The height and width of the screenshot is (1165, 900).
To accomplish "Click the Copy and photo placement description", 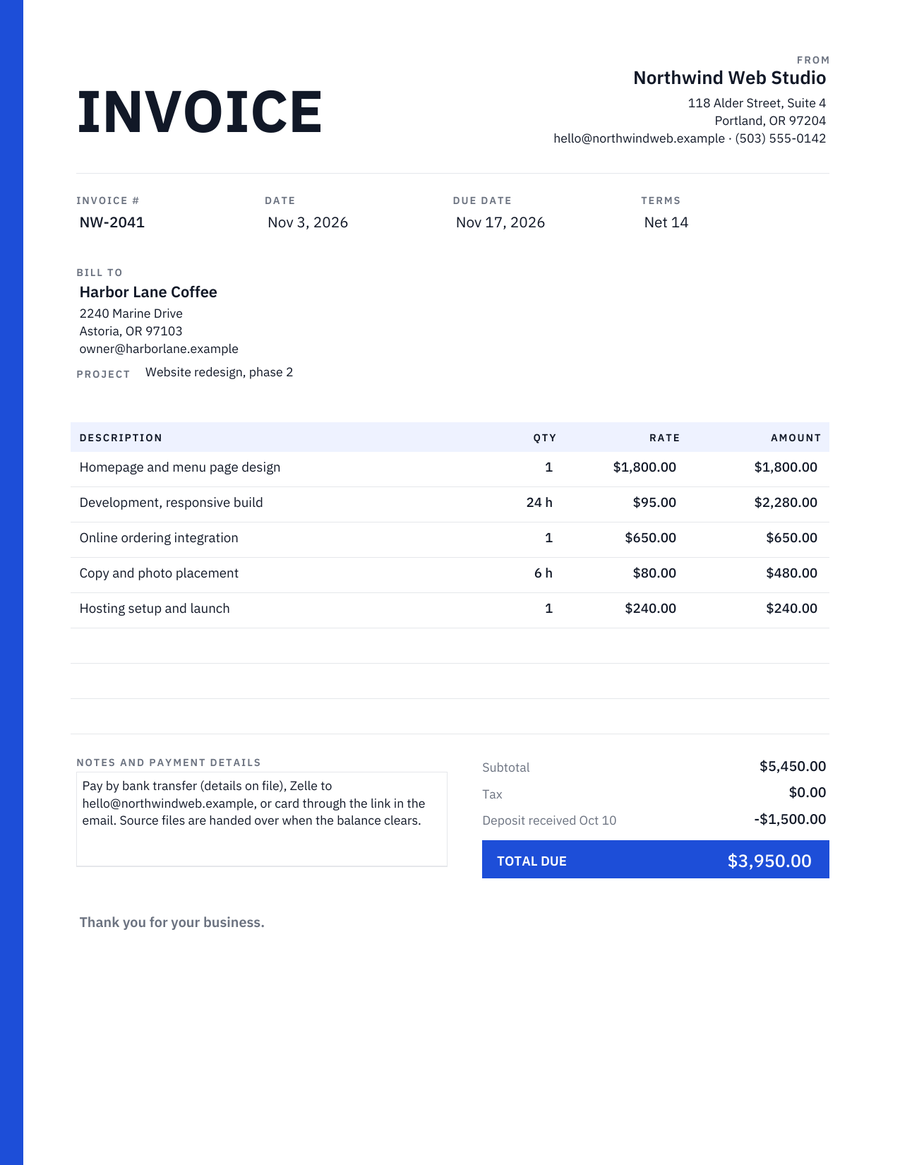I will (x=159, y=573).
